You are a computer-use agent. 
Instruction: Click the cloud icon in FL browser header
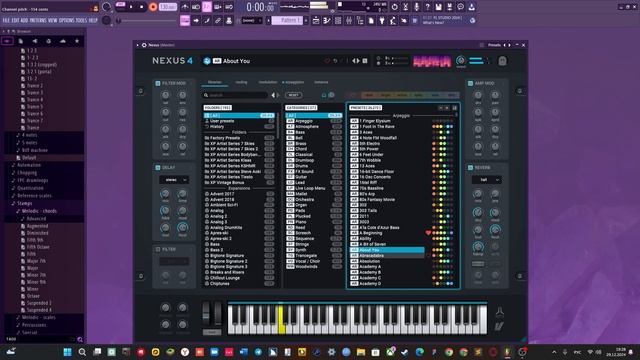(x=62, y=41)
